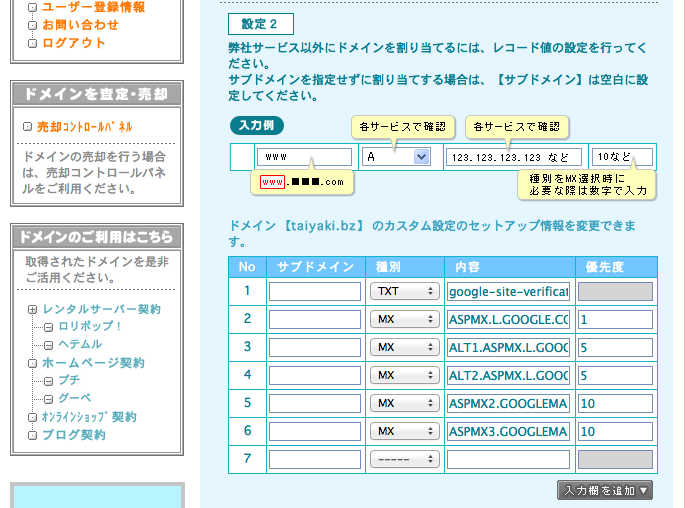Click the 内容 column header

[510, 267]
